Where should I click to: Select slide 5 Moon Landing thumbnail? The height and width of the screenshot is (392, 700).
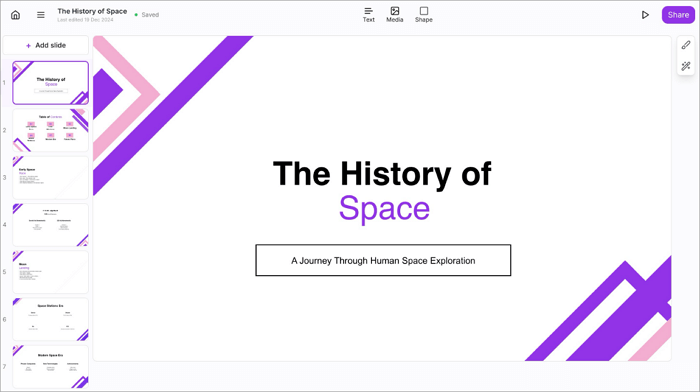point(50,272)
